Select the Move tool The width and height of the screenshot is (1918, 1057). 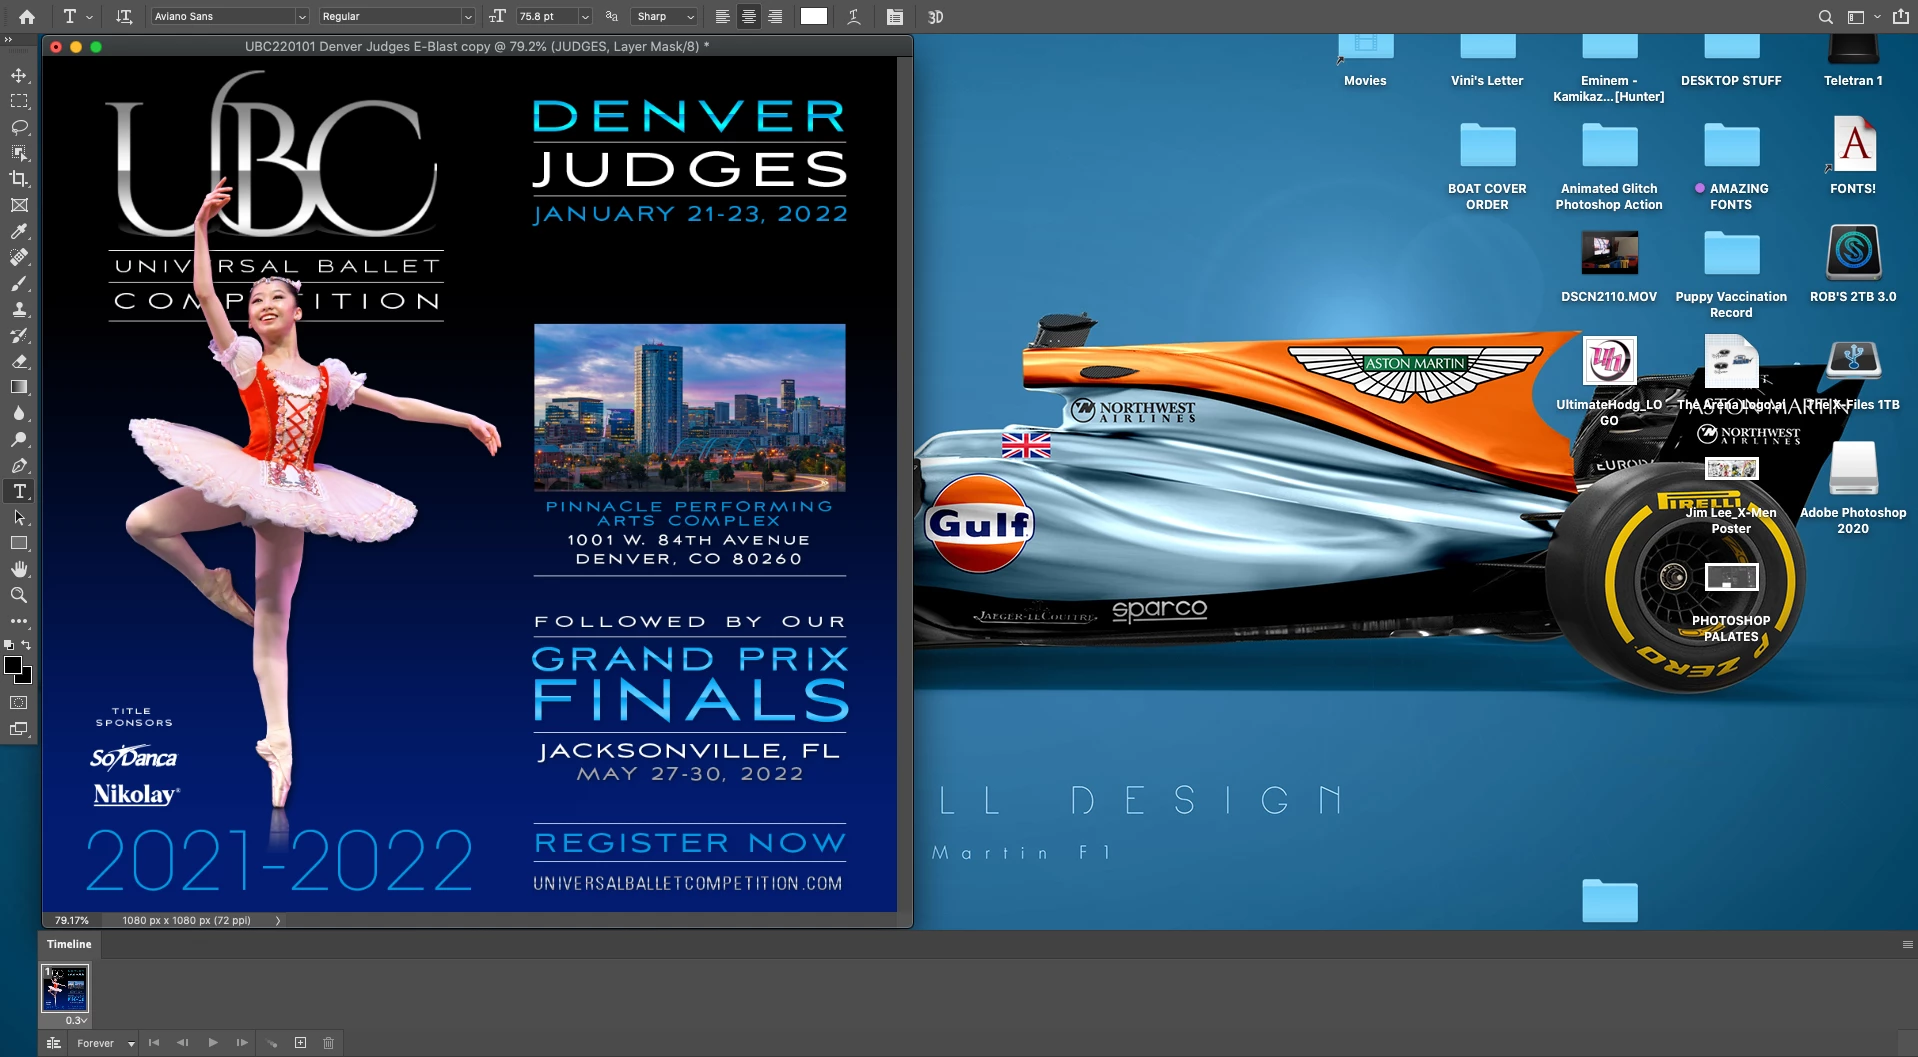coord(19,75)
